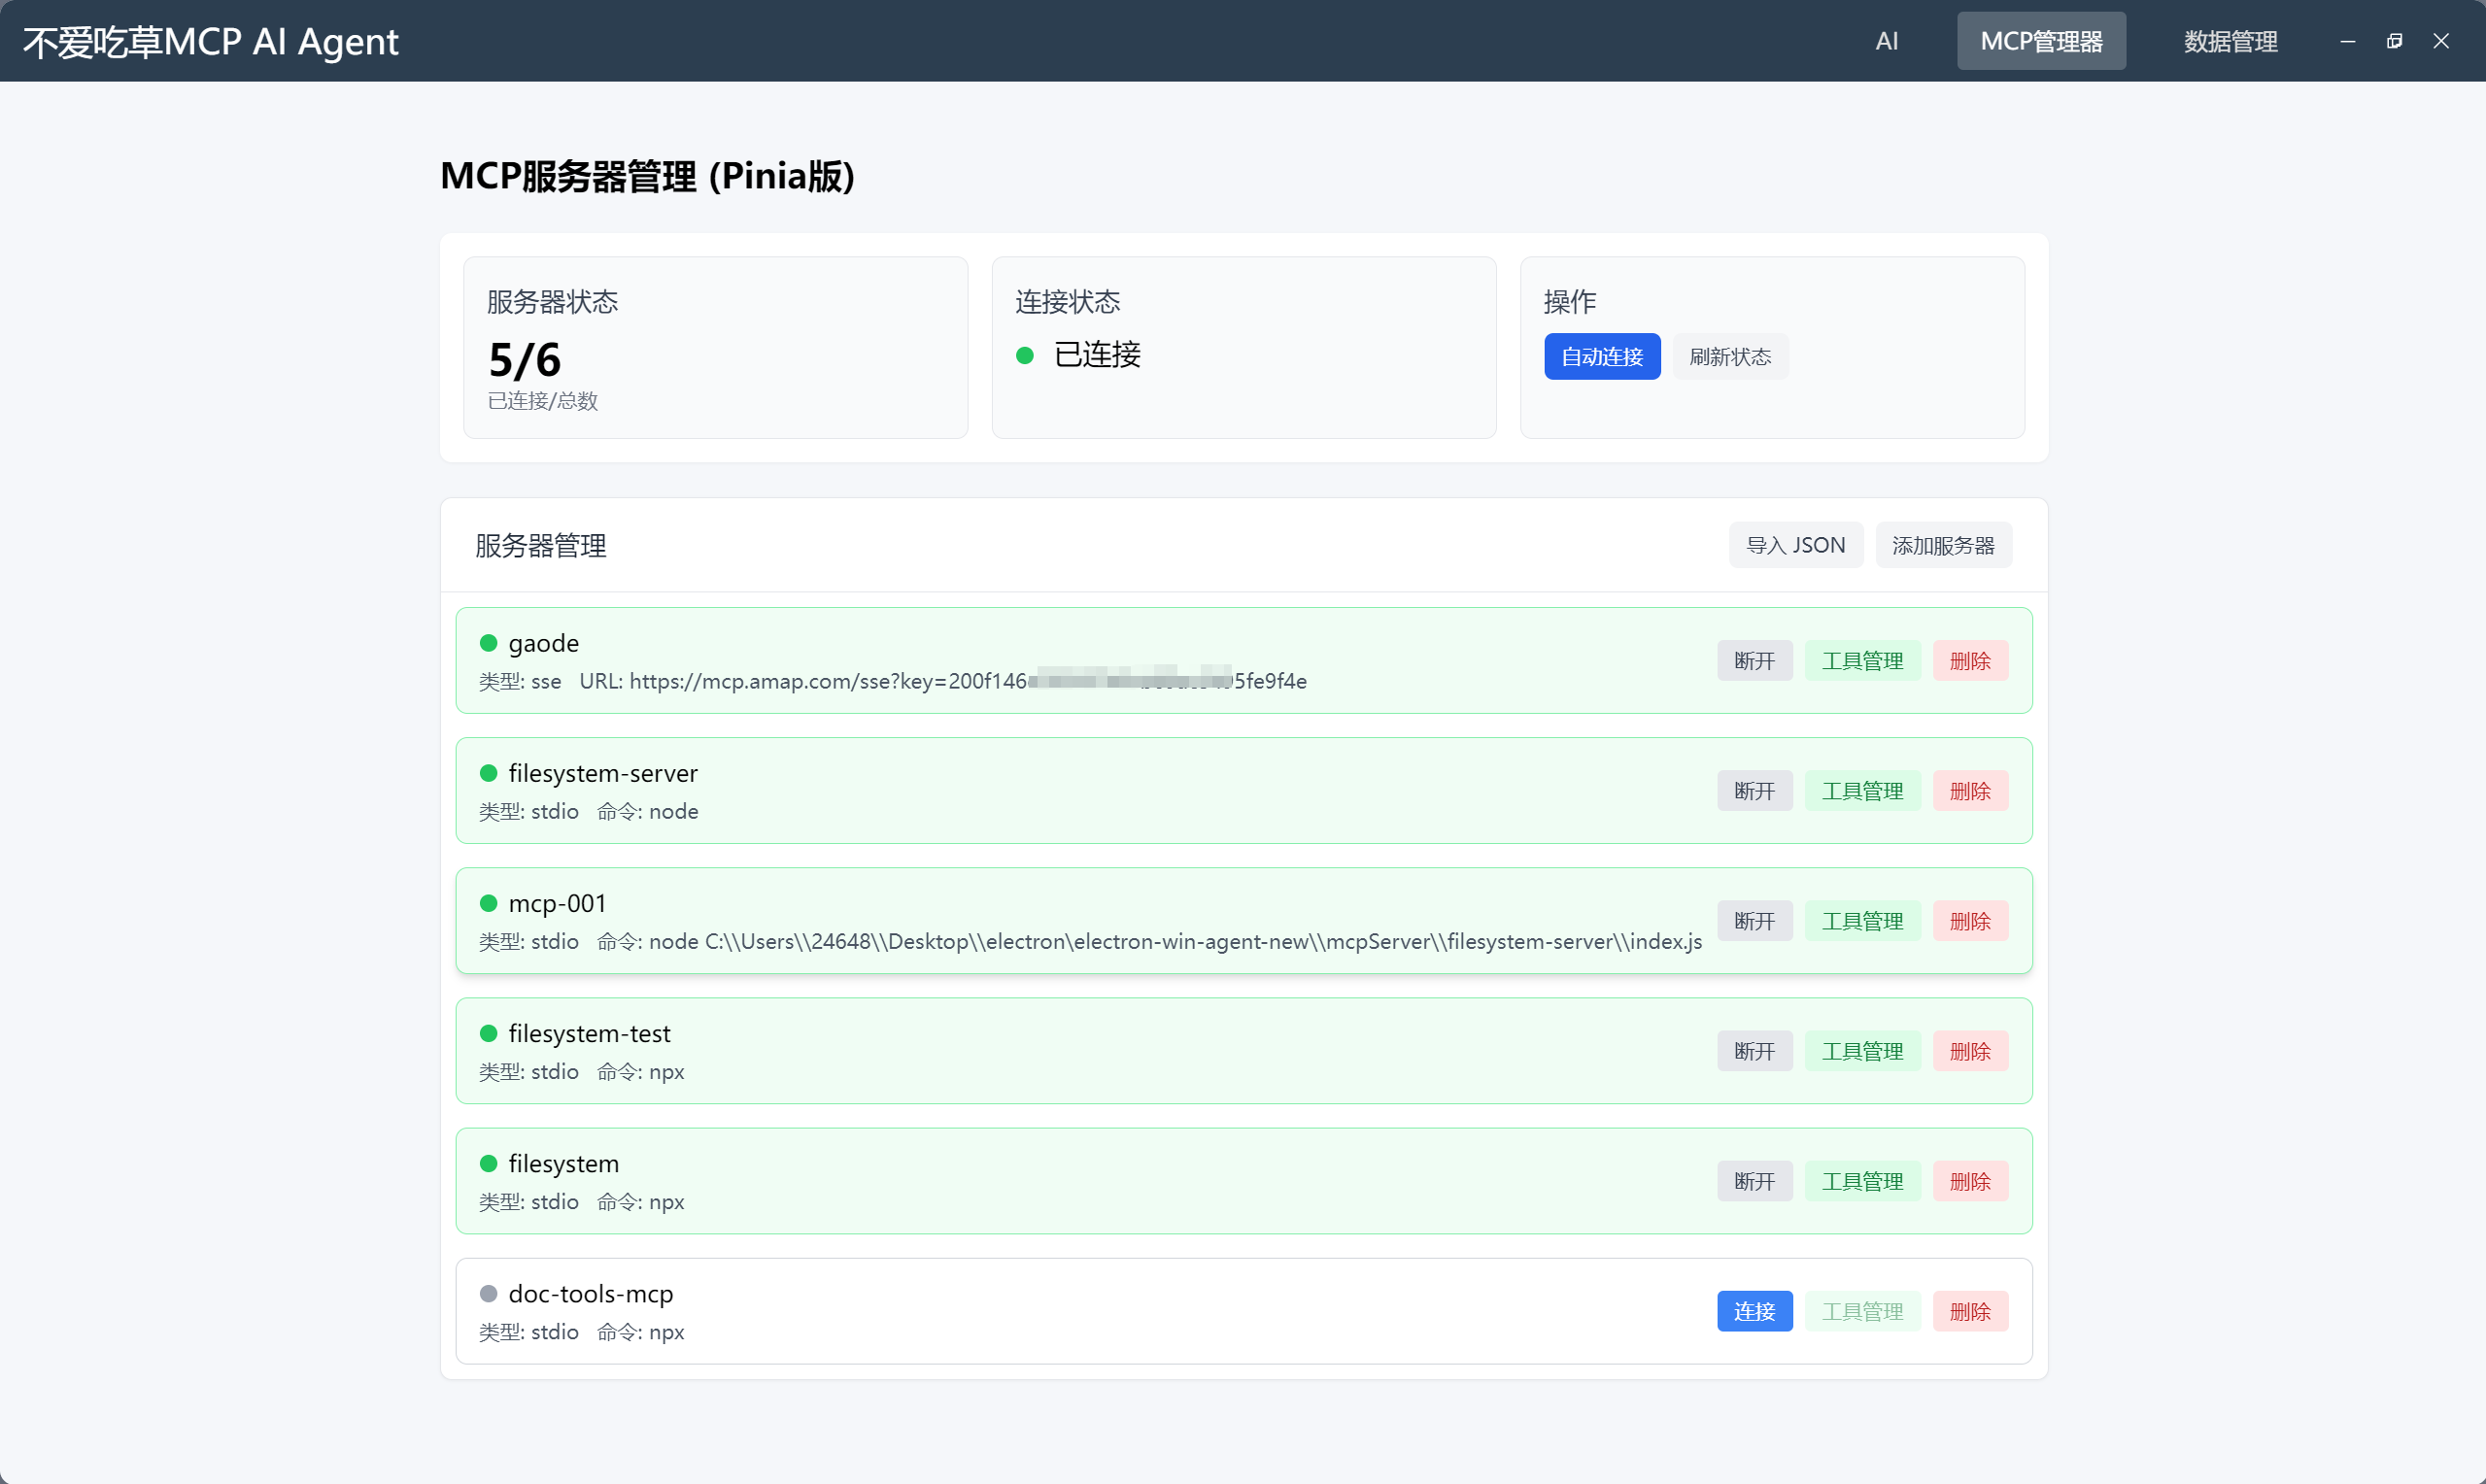This screenshot has width=2486, height=1484.
Task: Connect the doc-tools-mcp server
Action: pos(1755,1311)
